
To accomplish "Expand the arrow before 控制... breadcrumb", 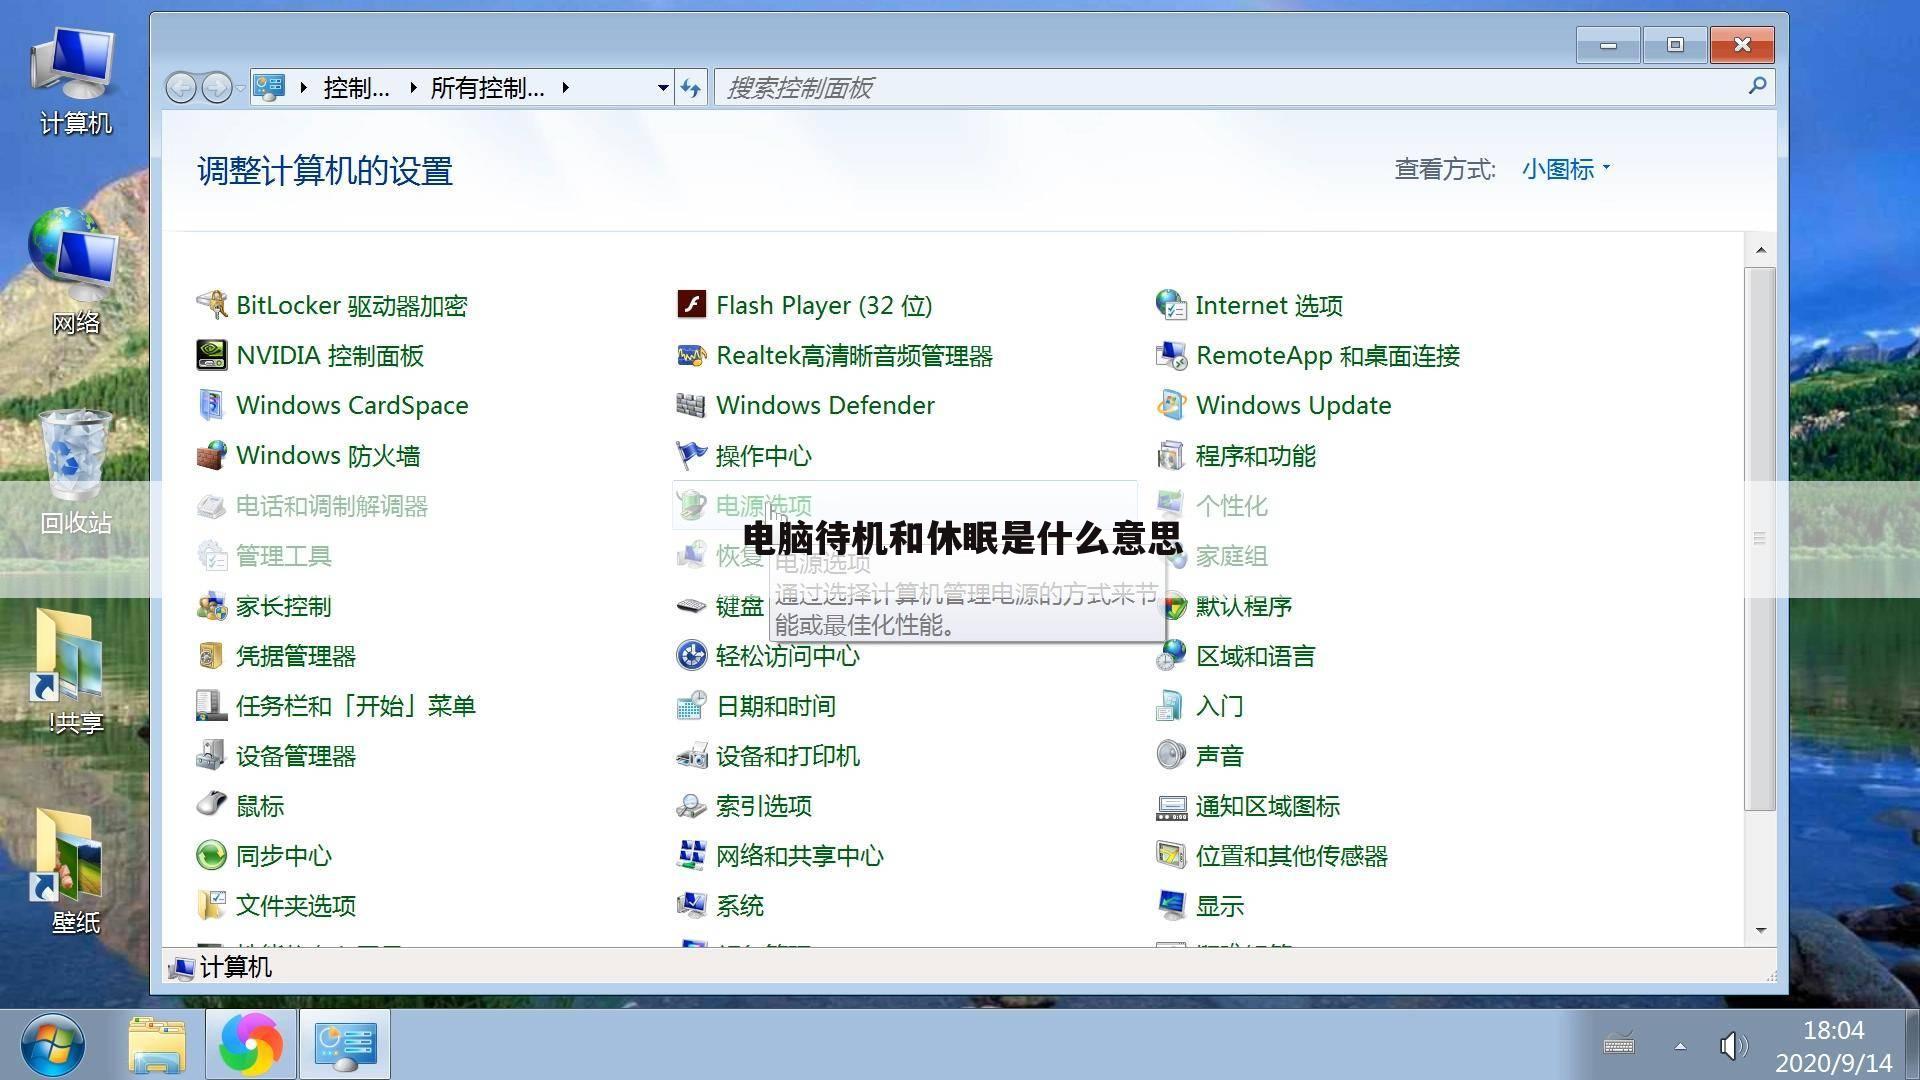I will 303,88.
